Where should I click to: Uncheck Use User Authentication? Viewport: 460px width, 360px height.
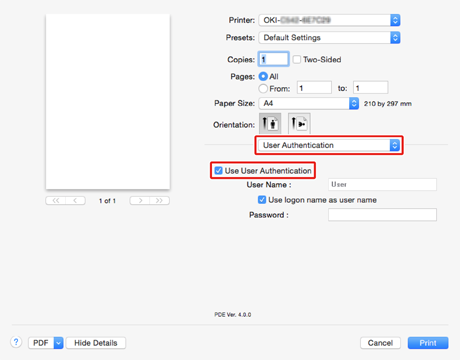[x=218, y=171]
